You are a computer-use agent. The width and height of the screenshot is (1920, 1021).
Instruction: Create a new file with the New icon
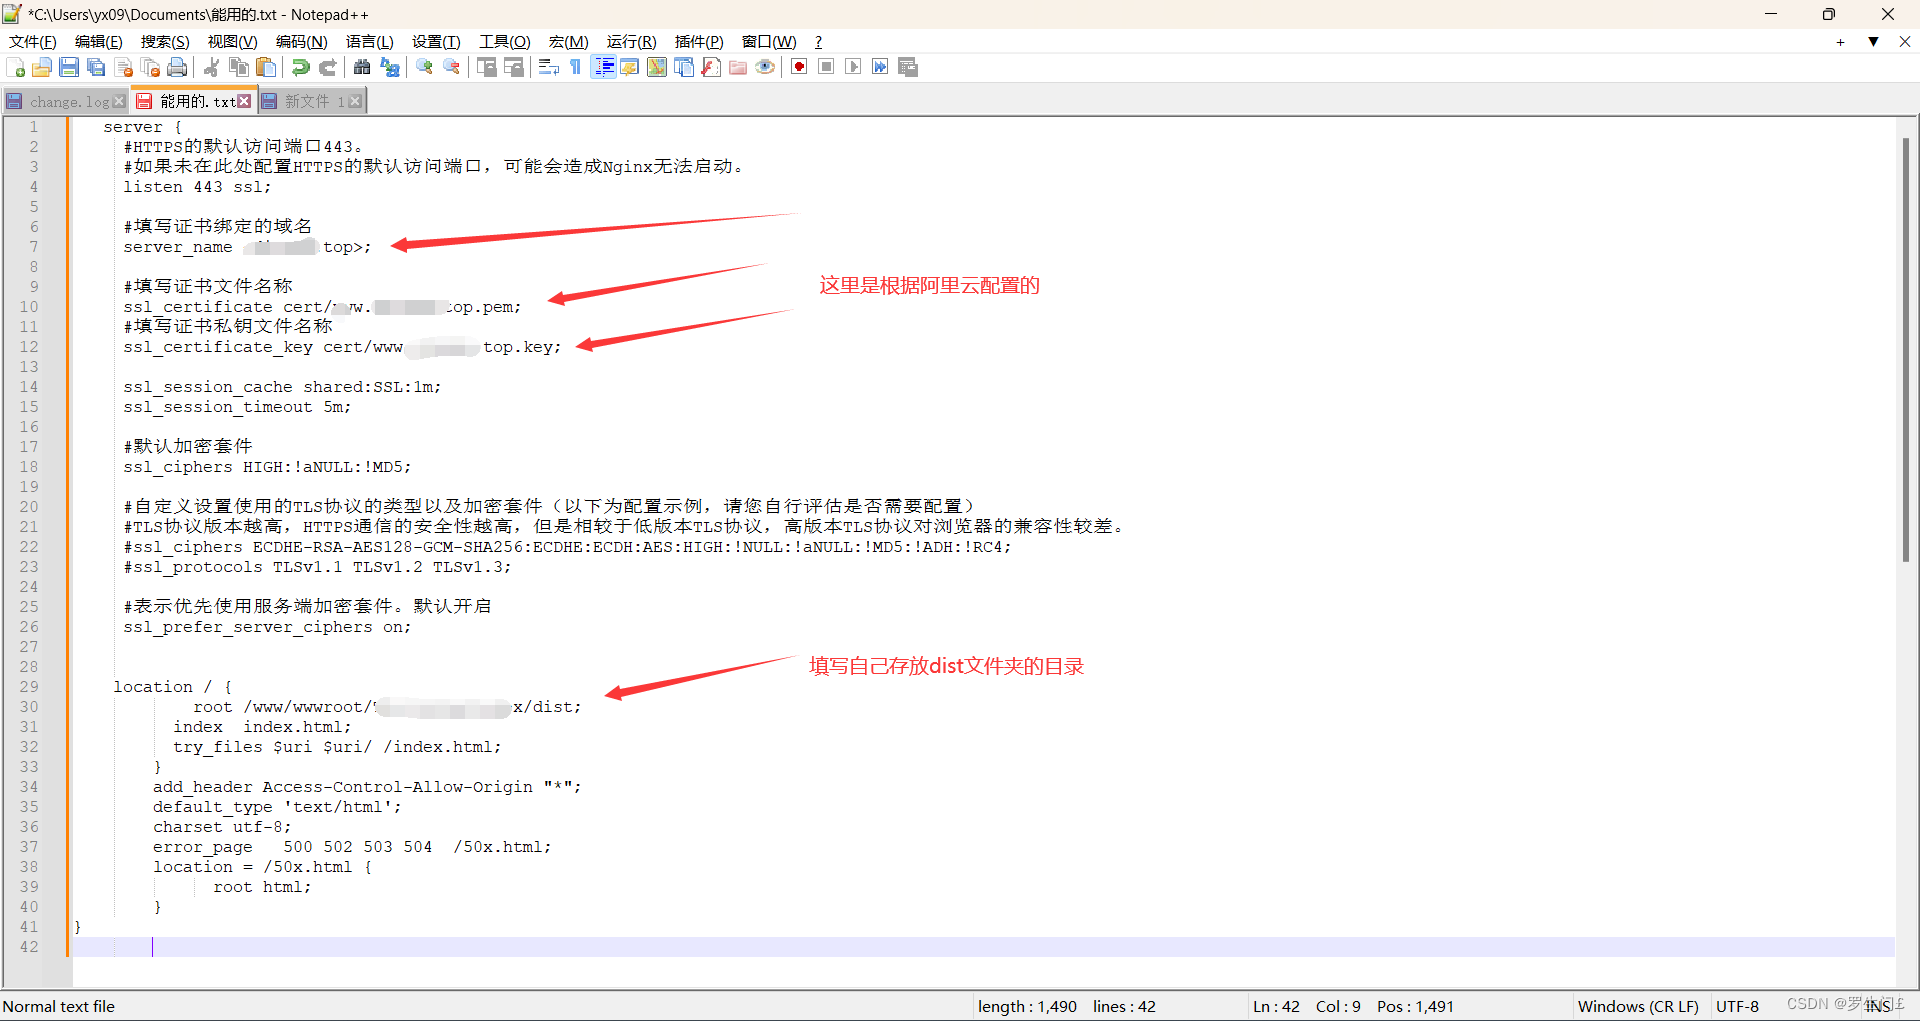point(15,67)
